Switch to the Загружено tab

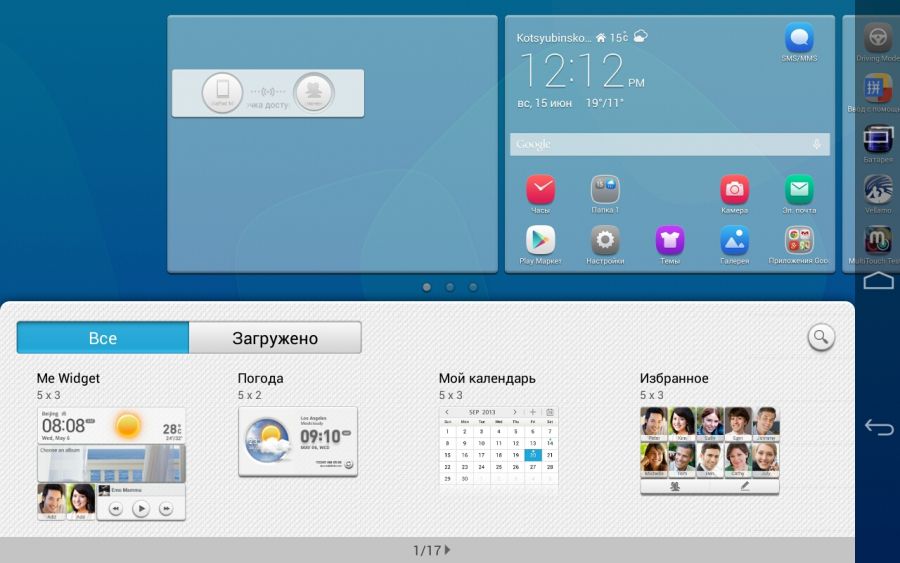tap(275, 338)
